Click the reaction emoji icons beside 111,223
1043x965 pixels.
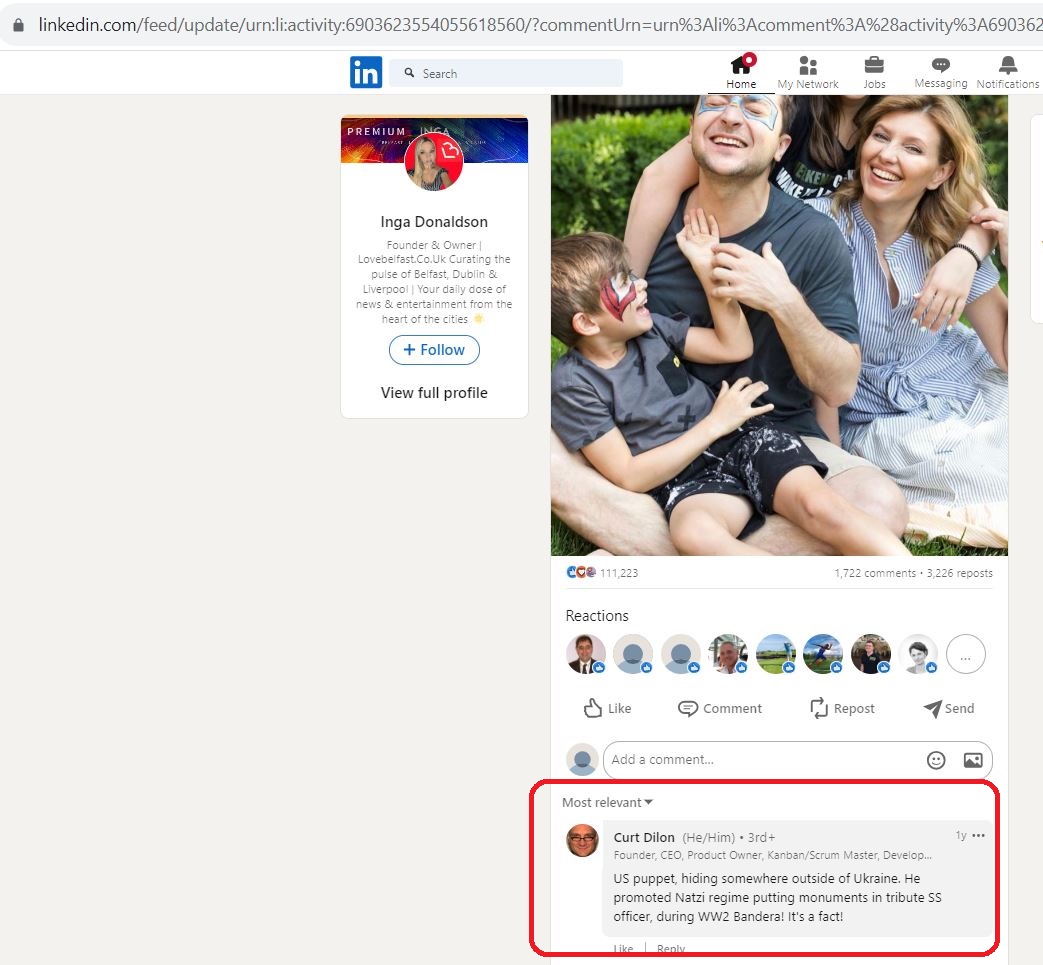click(581, 572)
